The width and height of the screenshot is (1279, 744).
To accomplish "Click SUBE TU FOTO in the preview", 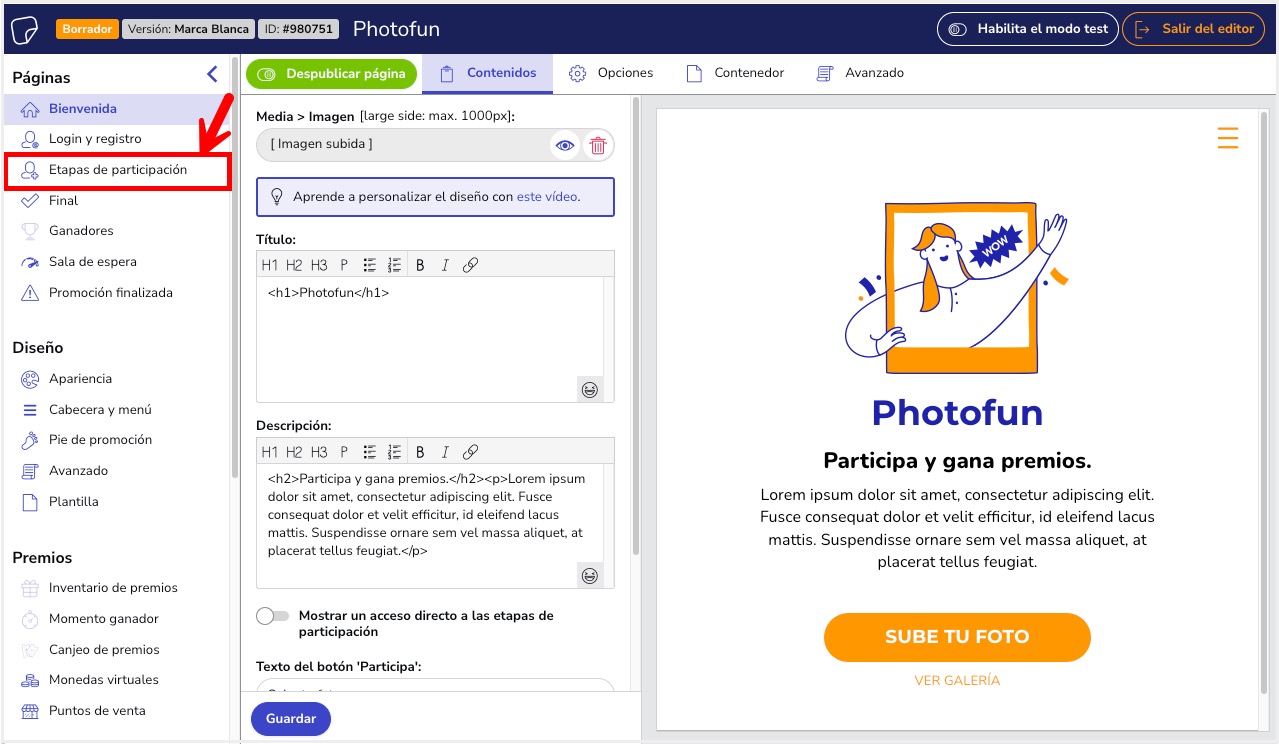I will click(x=957, y=637).
